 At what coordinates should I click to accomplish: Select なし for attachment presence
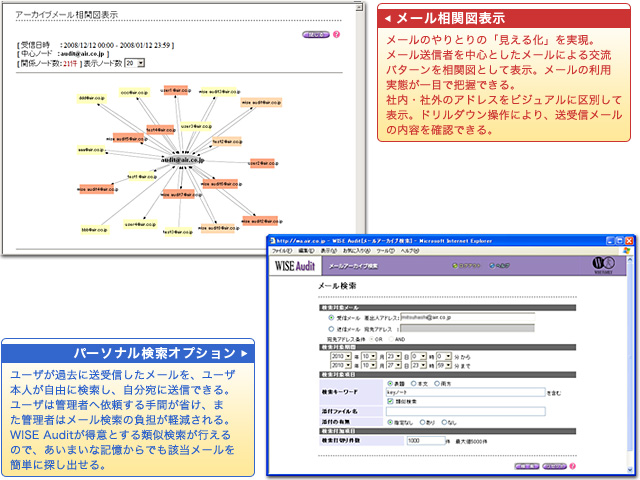point(444,422)
